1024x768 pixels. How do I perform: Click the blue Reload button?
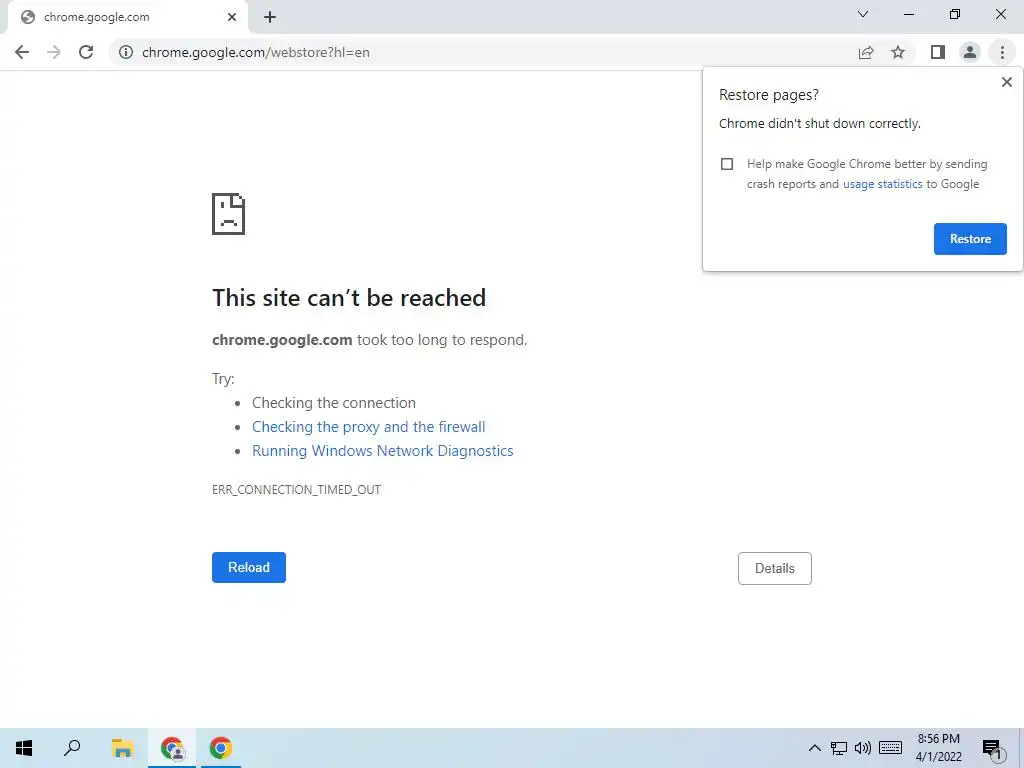tap(249, 568)
